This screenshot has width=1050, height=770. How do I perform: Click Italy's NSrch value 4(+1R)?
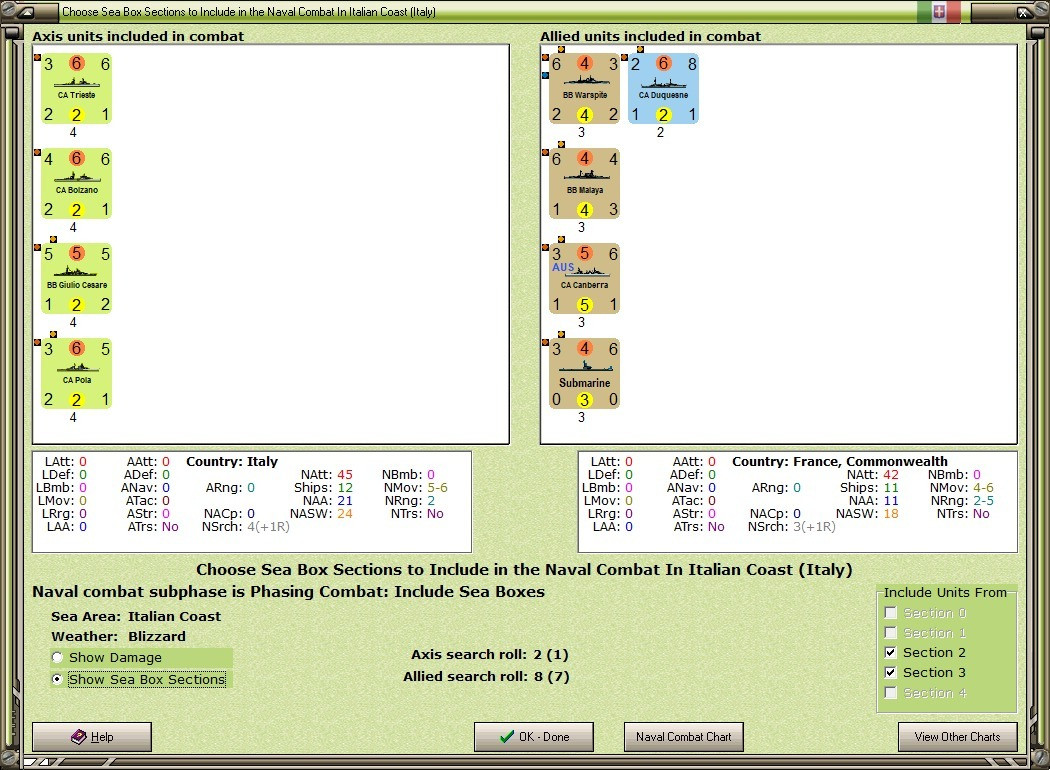(x=269, y=527)
